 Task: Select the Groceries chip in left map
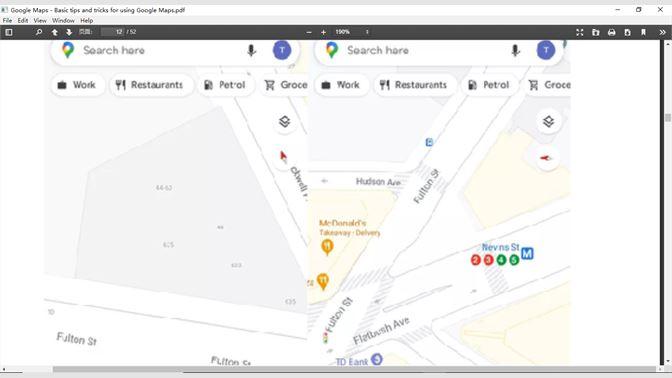(x=284, y=85)
